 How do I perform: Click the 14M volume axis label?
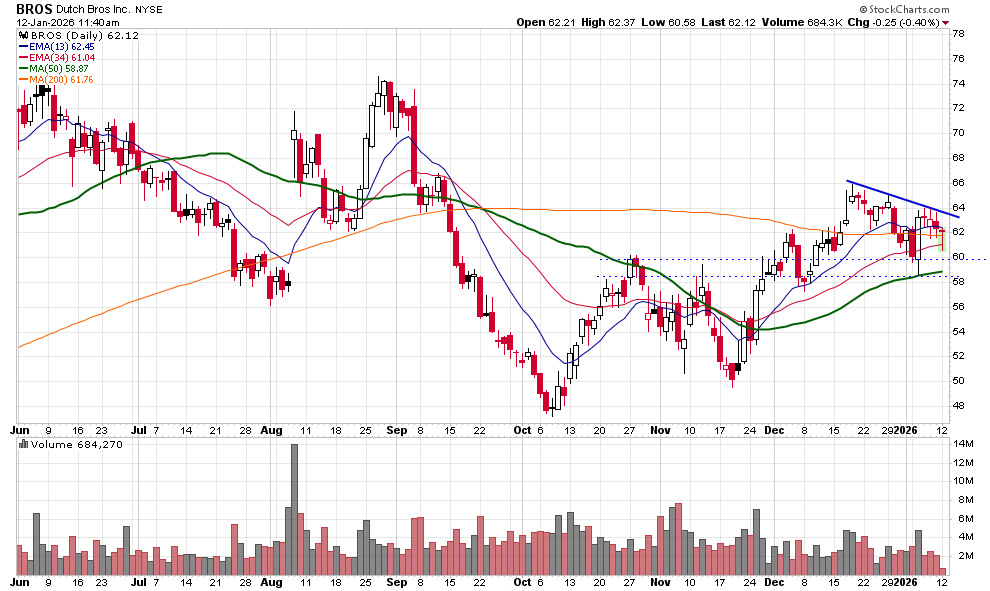pyautogui.click(x=962, y=444)
